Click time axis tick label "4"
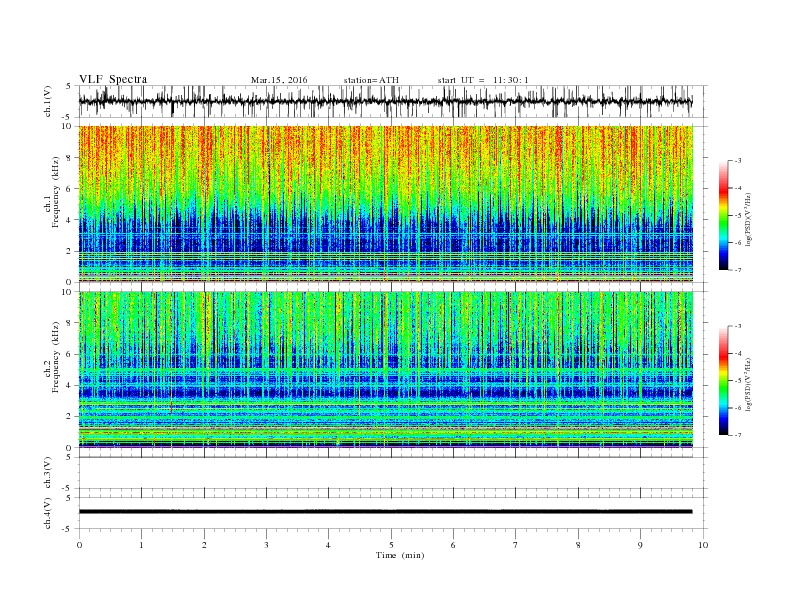This screenshot has height=612, width=792. pos(329,545)
